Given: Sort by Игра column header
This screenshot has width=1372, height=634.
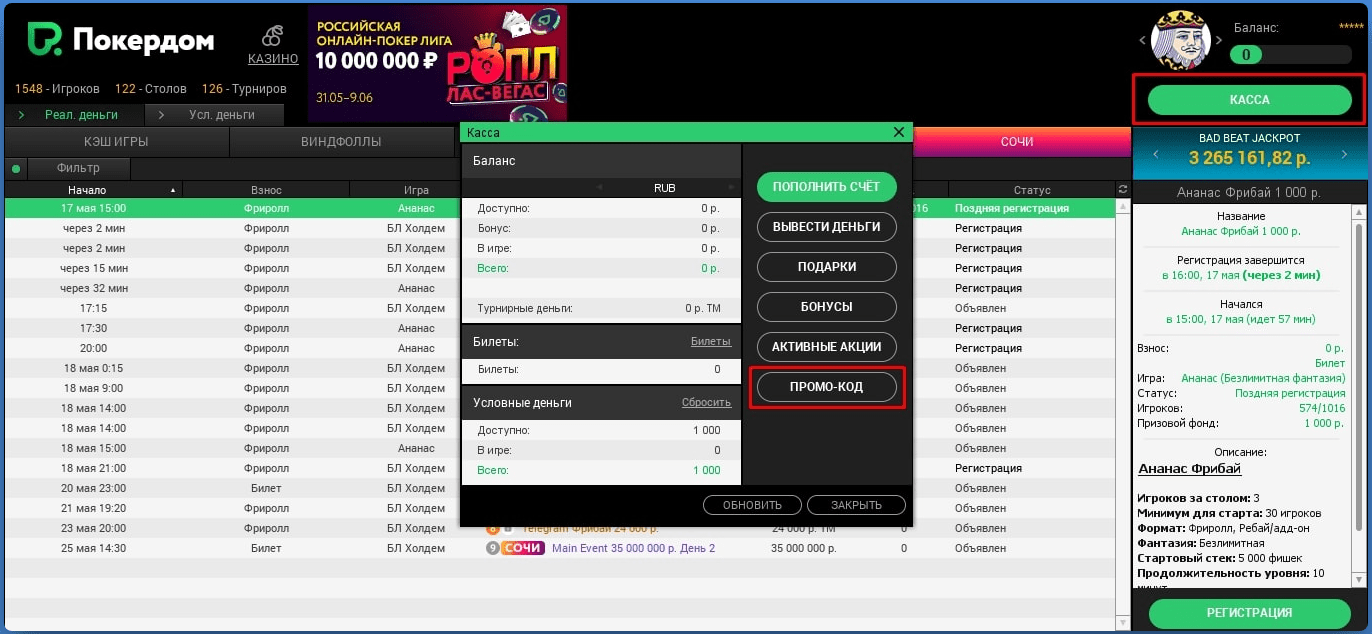Looking at the screenshot, I should click(x=416, y=190).
